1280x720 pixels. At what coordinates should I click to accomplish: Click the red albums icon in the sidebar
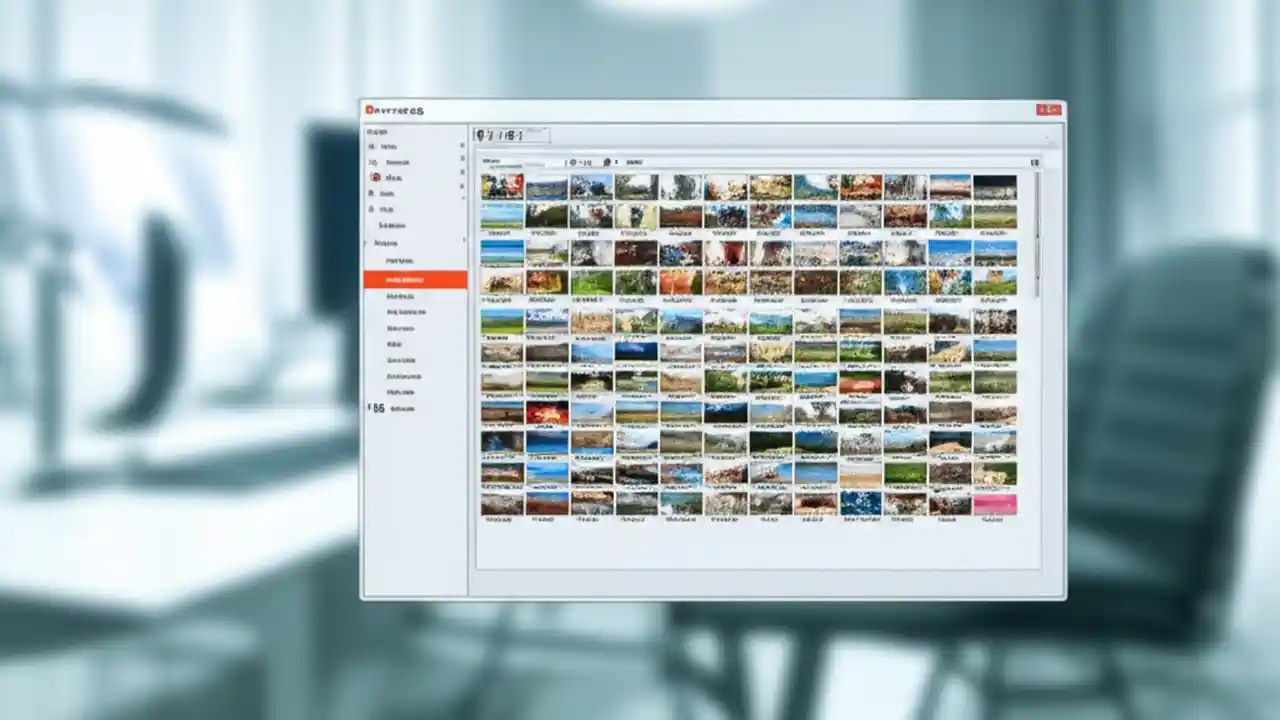[375, 177]
